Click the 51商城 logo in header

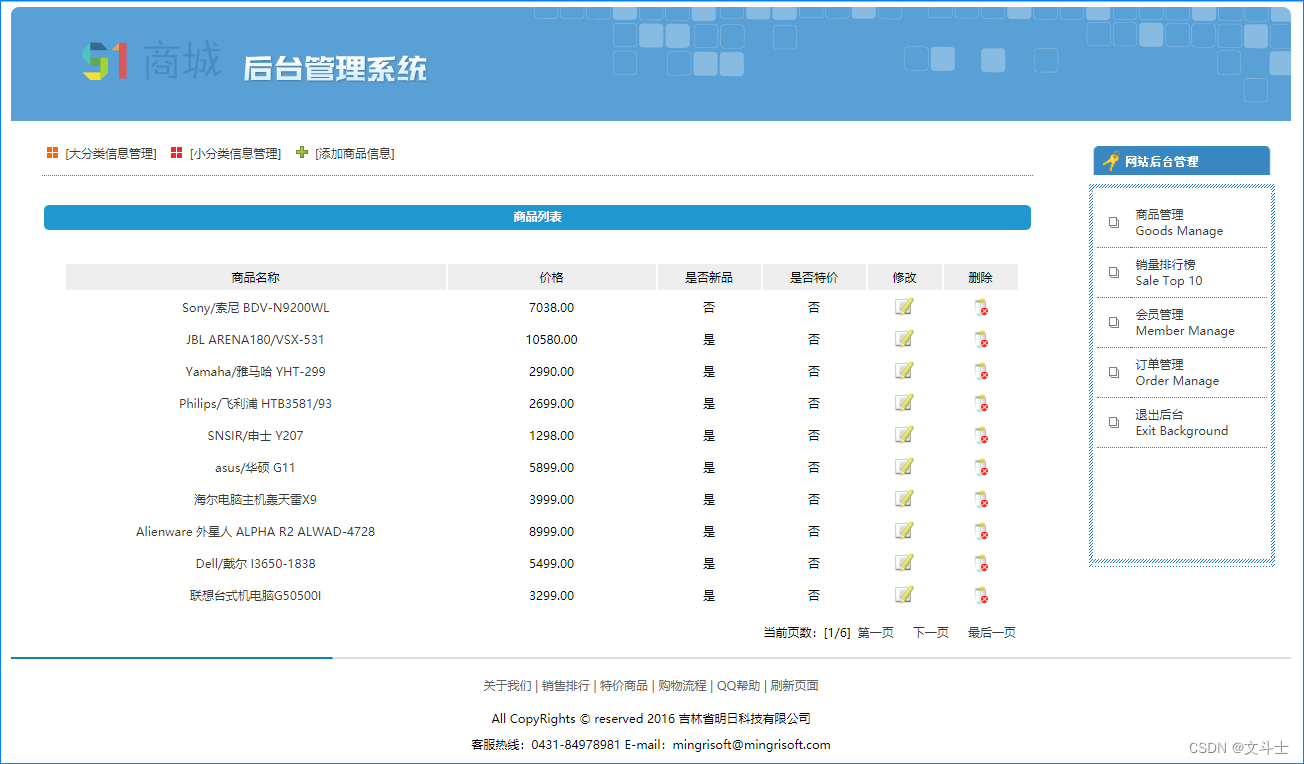pos(151,62)
